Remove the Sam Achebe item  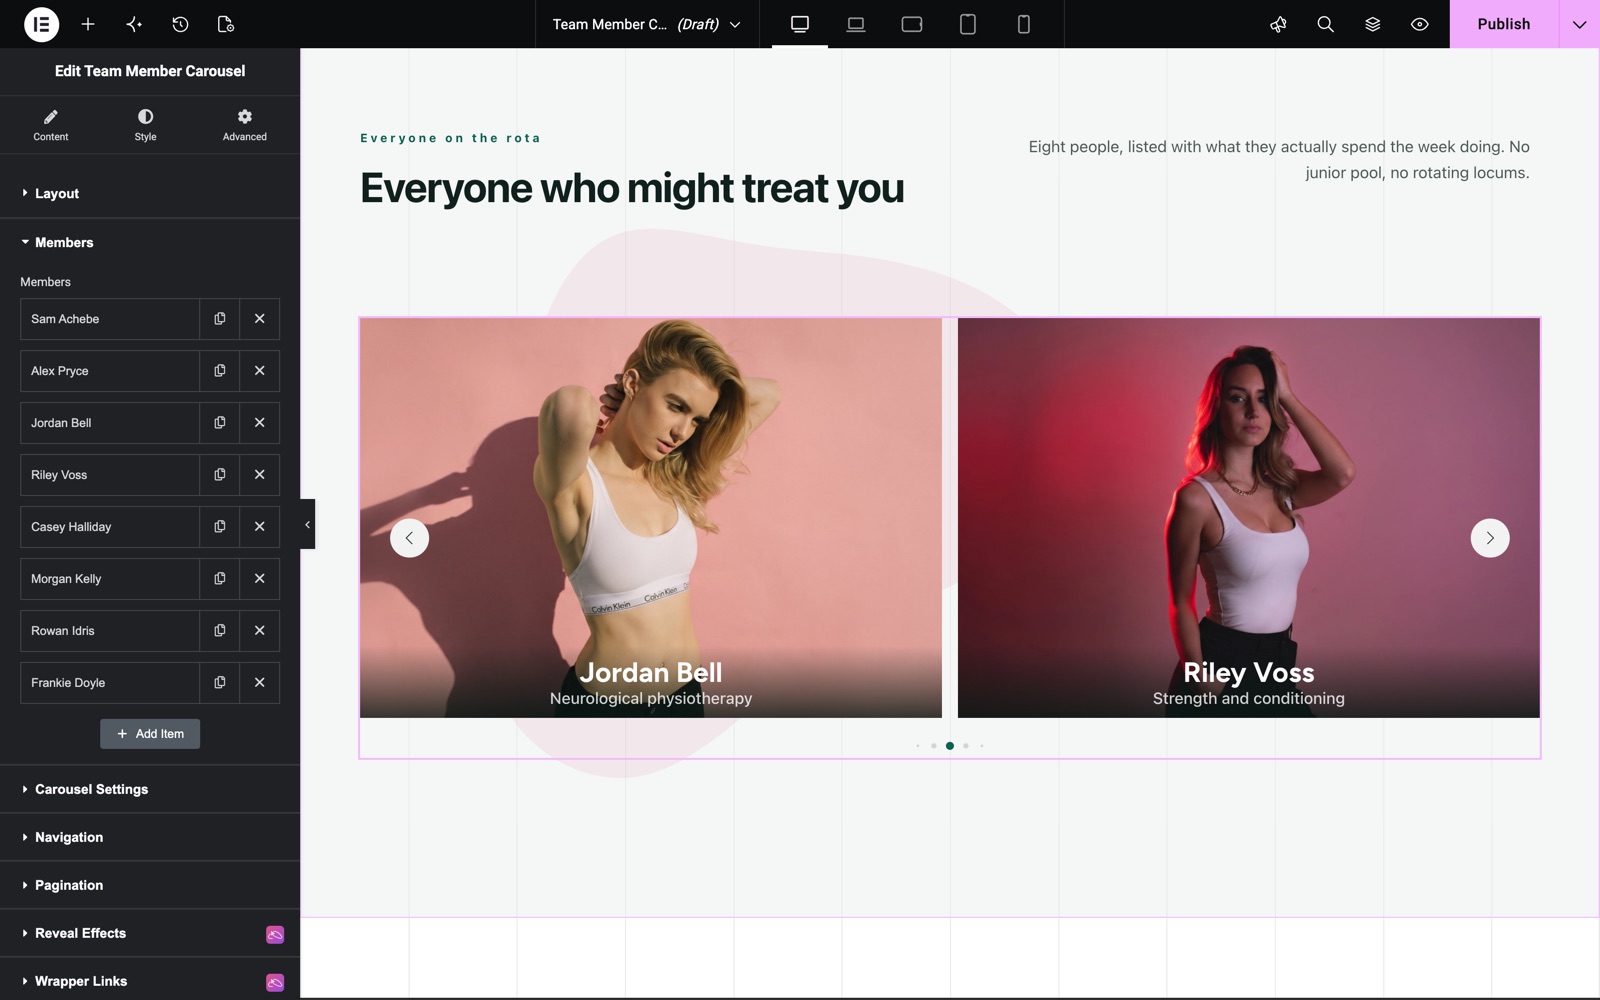(260, 319)
